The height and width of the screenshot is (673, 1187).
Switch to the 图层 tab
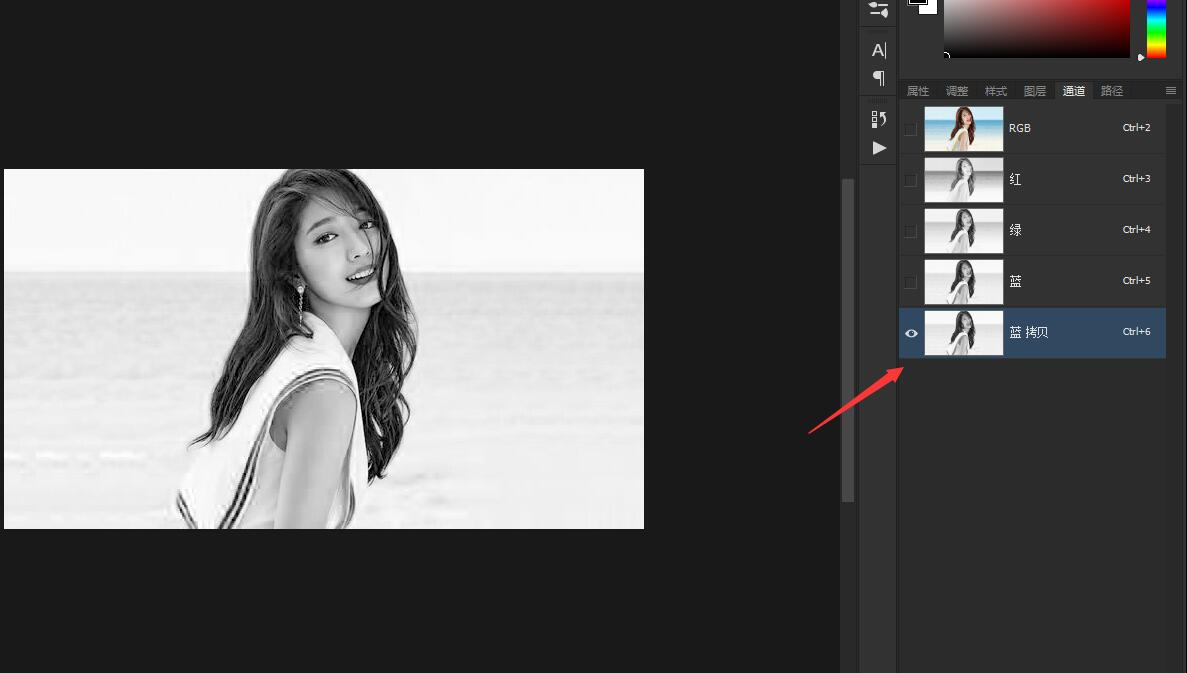(x=1035, y=91)
